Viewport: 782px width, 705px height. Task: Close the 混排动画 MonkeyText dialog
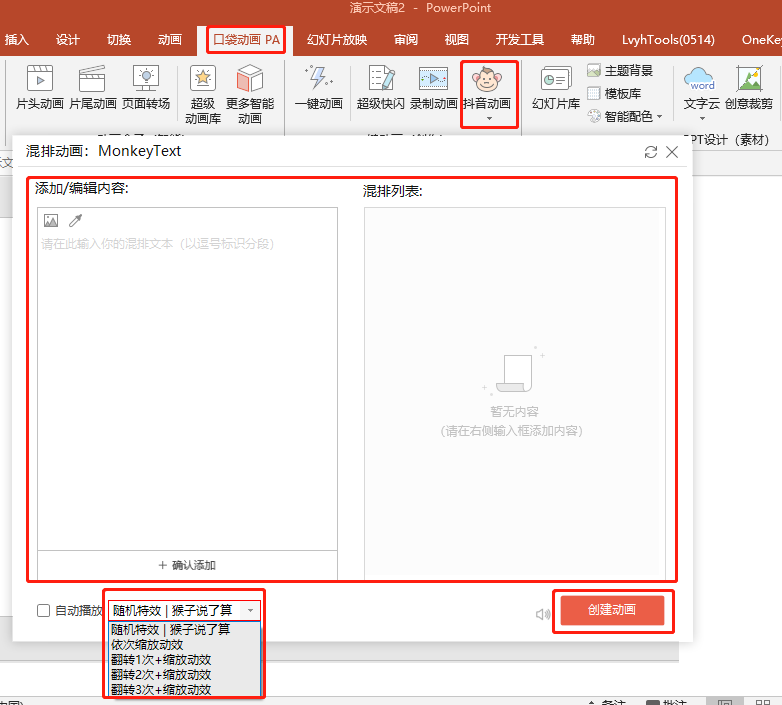coord(672,152)
